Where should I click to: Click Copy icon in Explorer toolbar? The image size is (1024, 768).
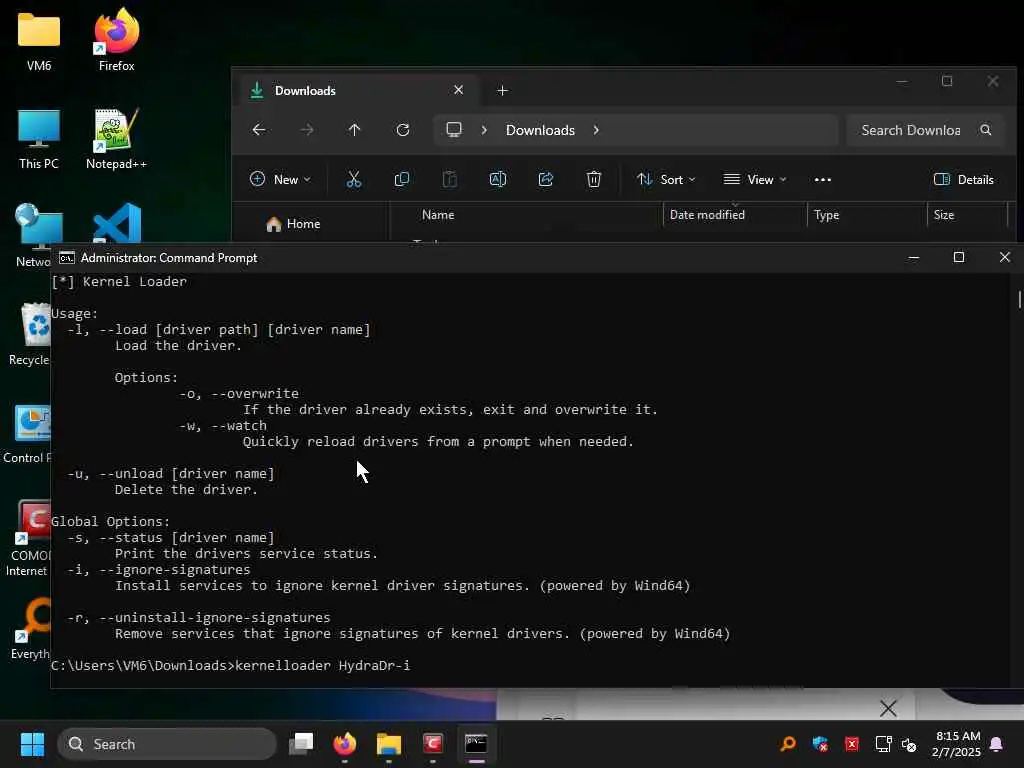402,180
